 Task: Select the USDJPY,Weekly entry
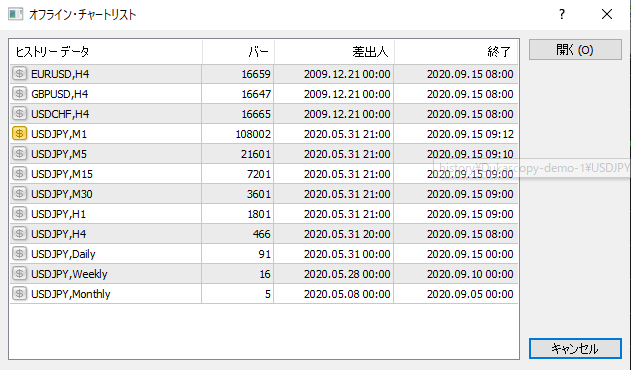coord(264,274)
